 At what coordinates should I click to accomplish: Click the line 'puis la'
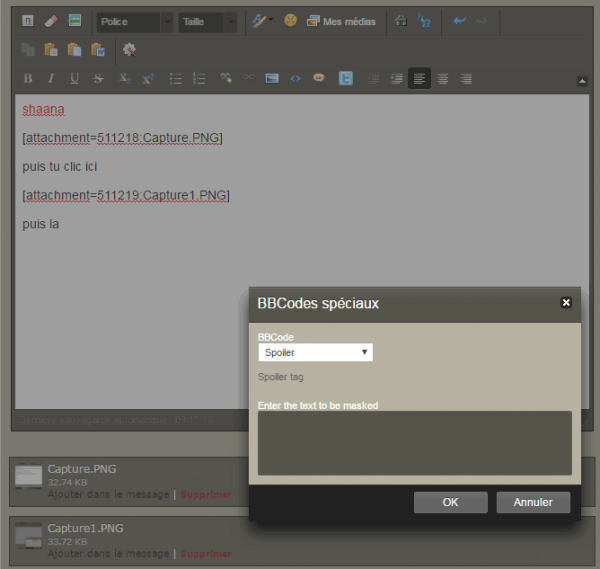tap(41, 224)
